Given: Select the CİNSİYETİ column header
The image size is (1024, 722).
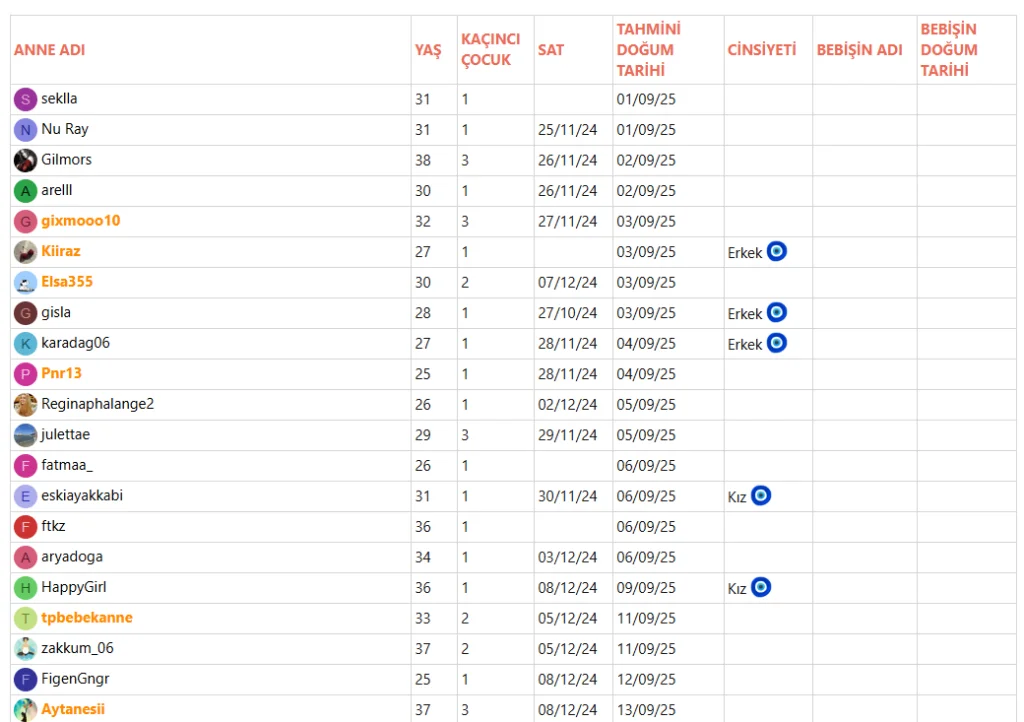Looking at the screenshot, I should point(761,49).
